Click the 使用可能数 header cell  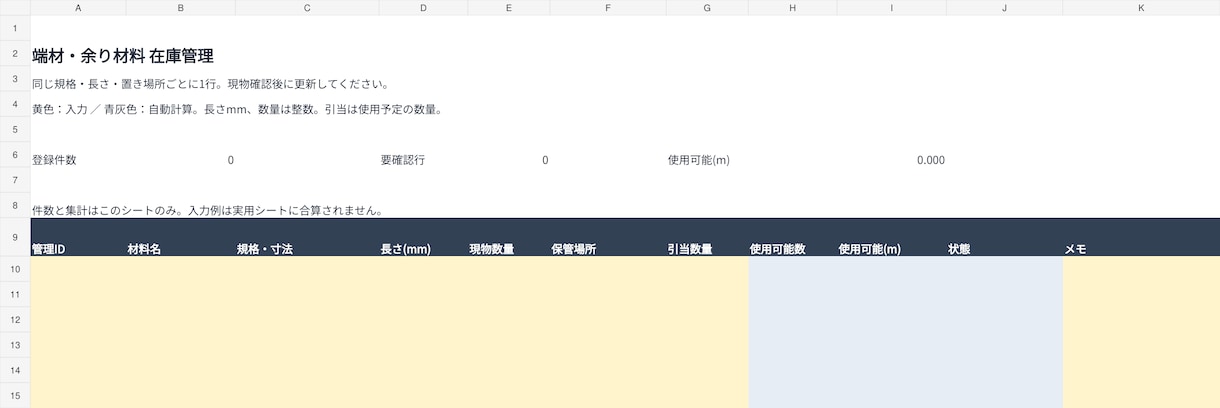click(x=792, y=237)
